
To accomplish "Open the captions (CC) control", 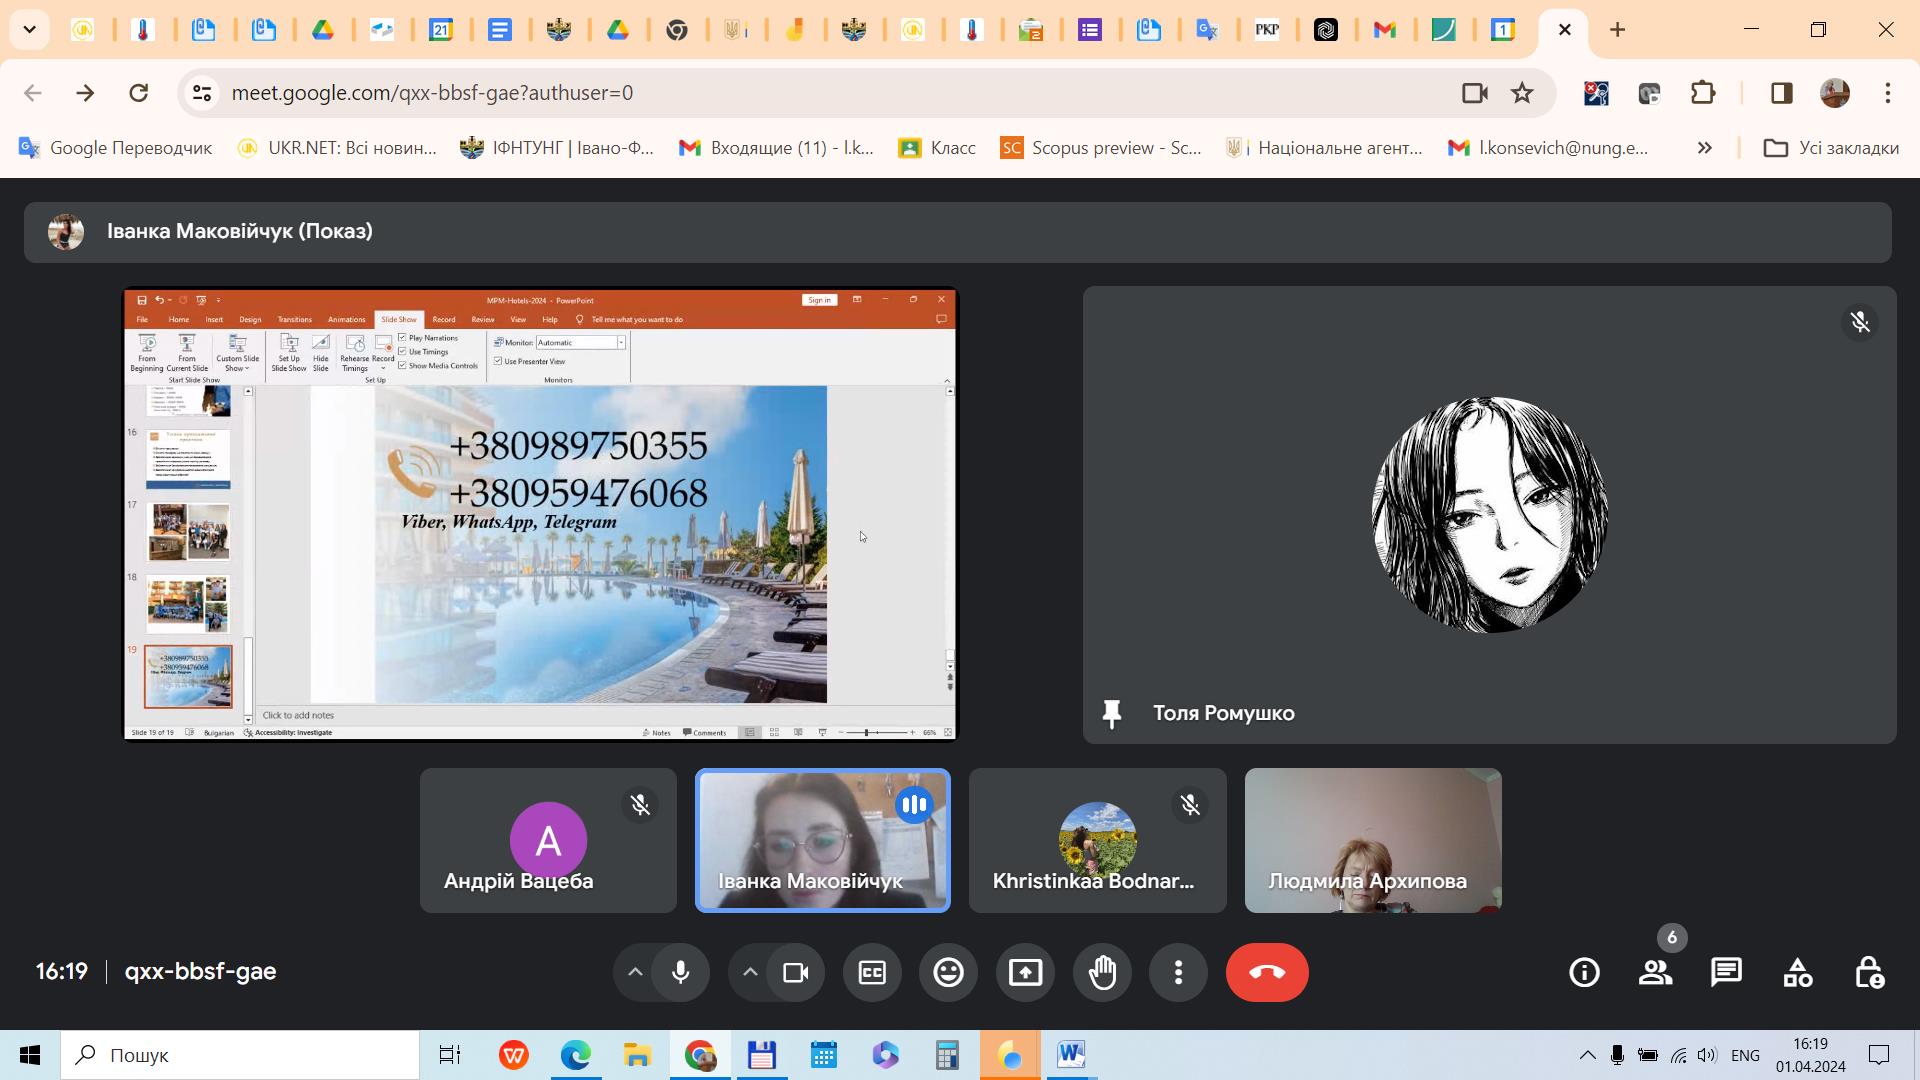I will 872,972.
